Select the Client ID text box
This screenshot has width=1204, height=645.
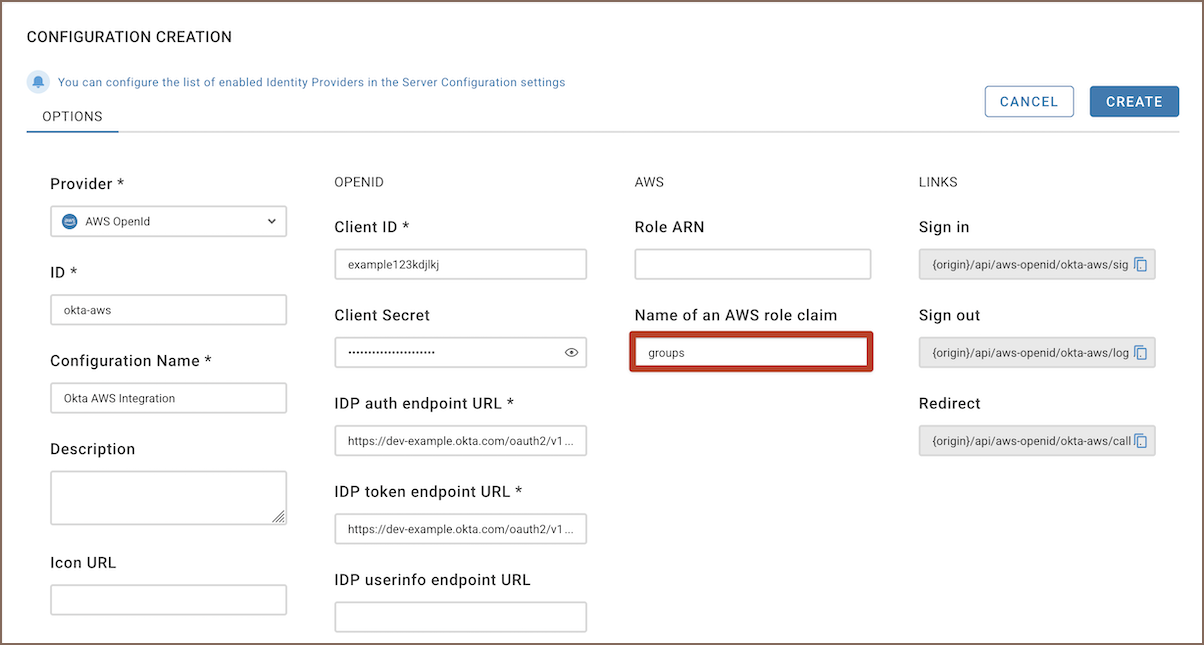(x=460, y=265)
